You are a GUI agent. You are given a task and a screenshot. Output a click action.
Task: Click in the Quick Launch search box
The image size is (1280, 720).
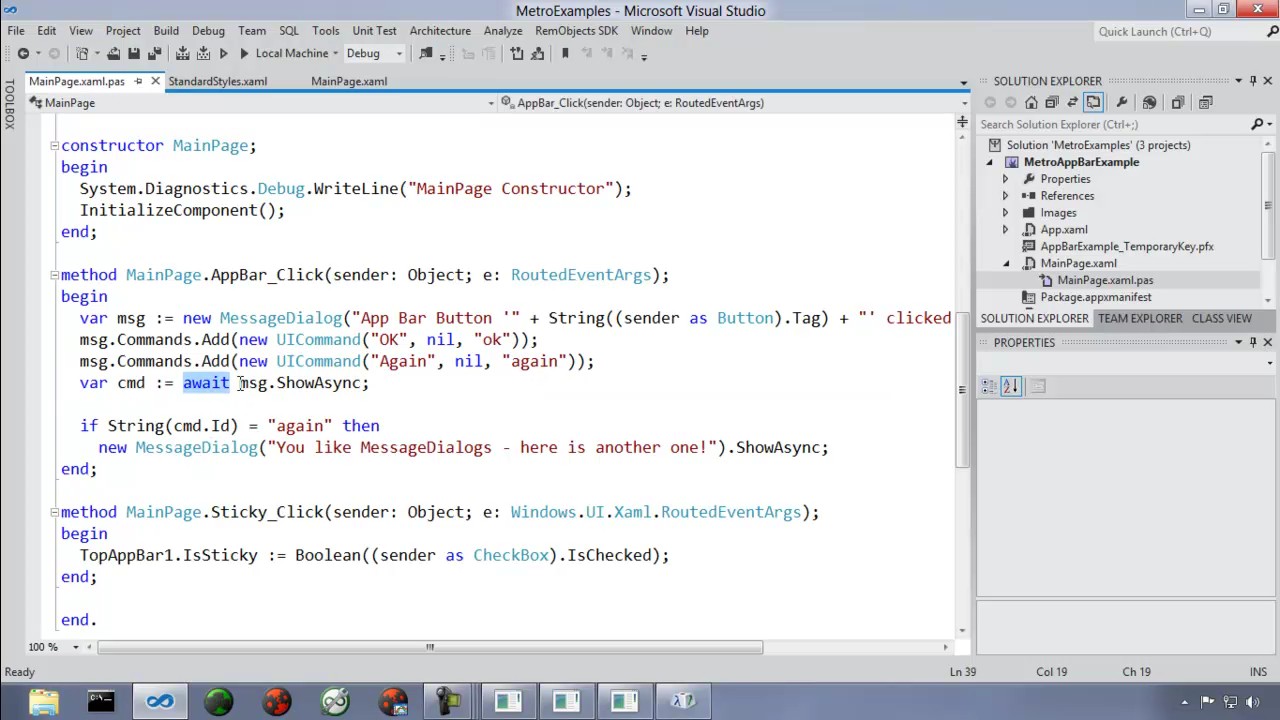pyautogui.click(x=1178, y=31)
